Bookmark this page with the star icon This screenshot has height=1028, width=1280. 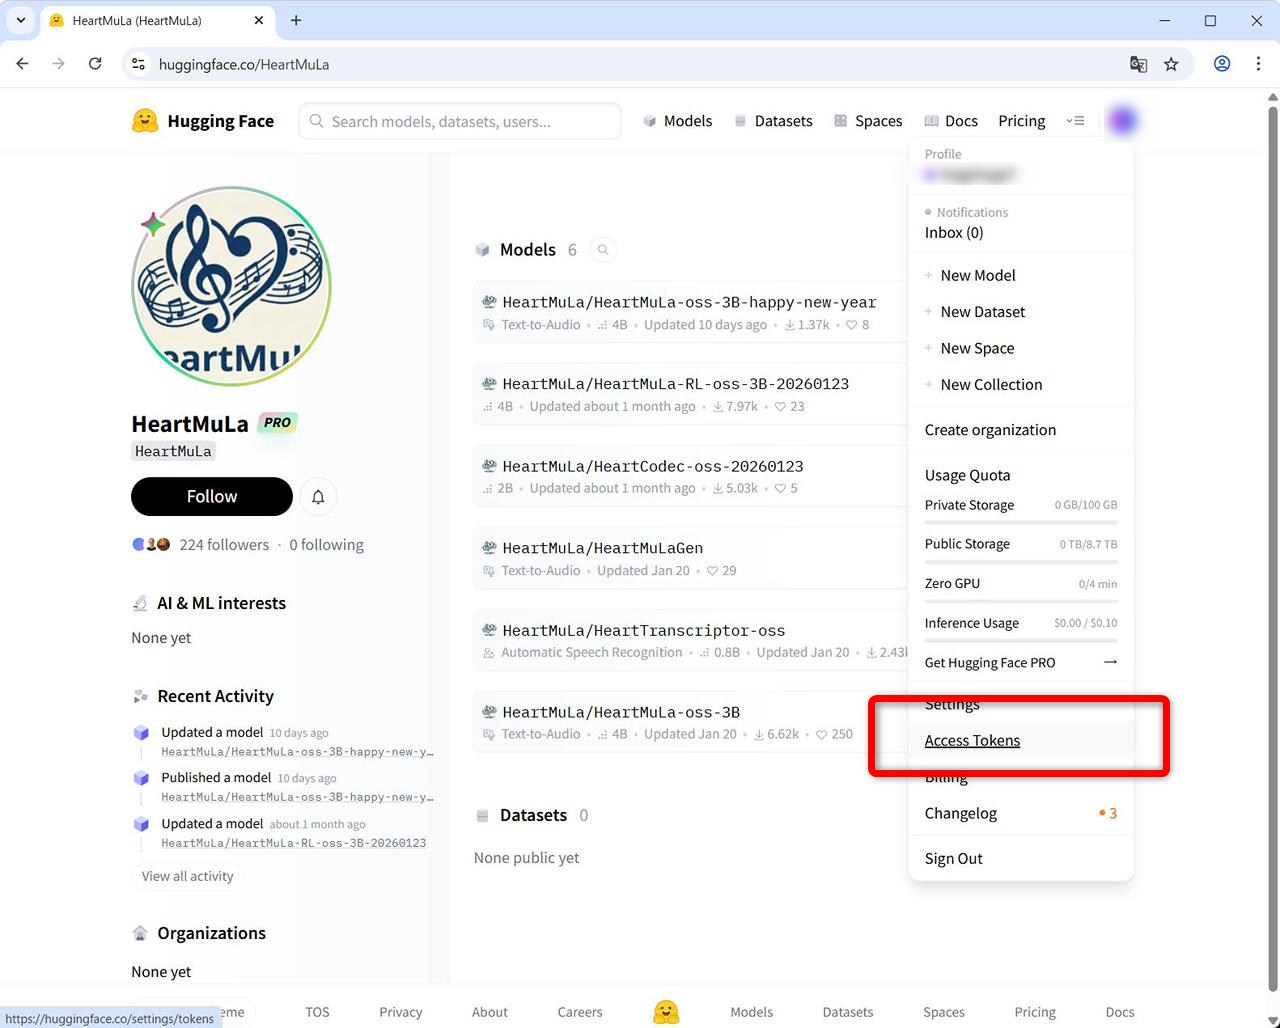coord(1171,64)
